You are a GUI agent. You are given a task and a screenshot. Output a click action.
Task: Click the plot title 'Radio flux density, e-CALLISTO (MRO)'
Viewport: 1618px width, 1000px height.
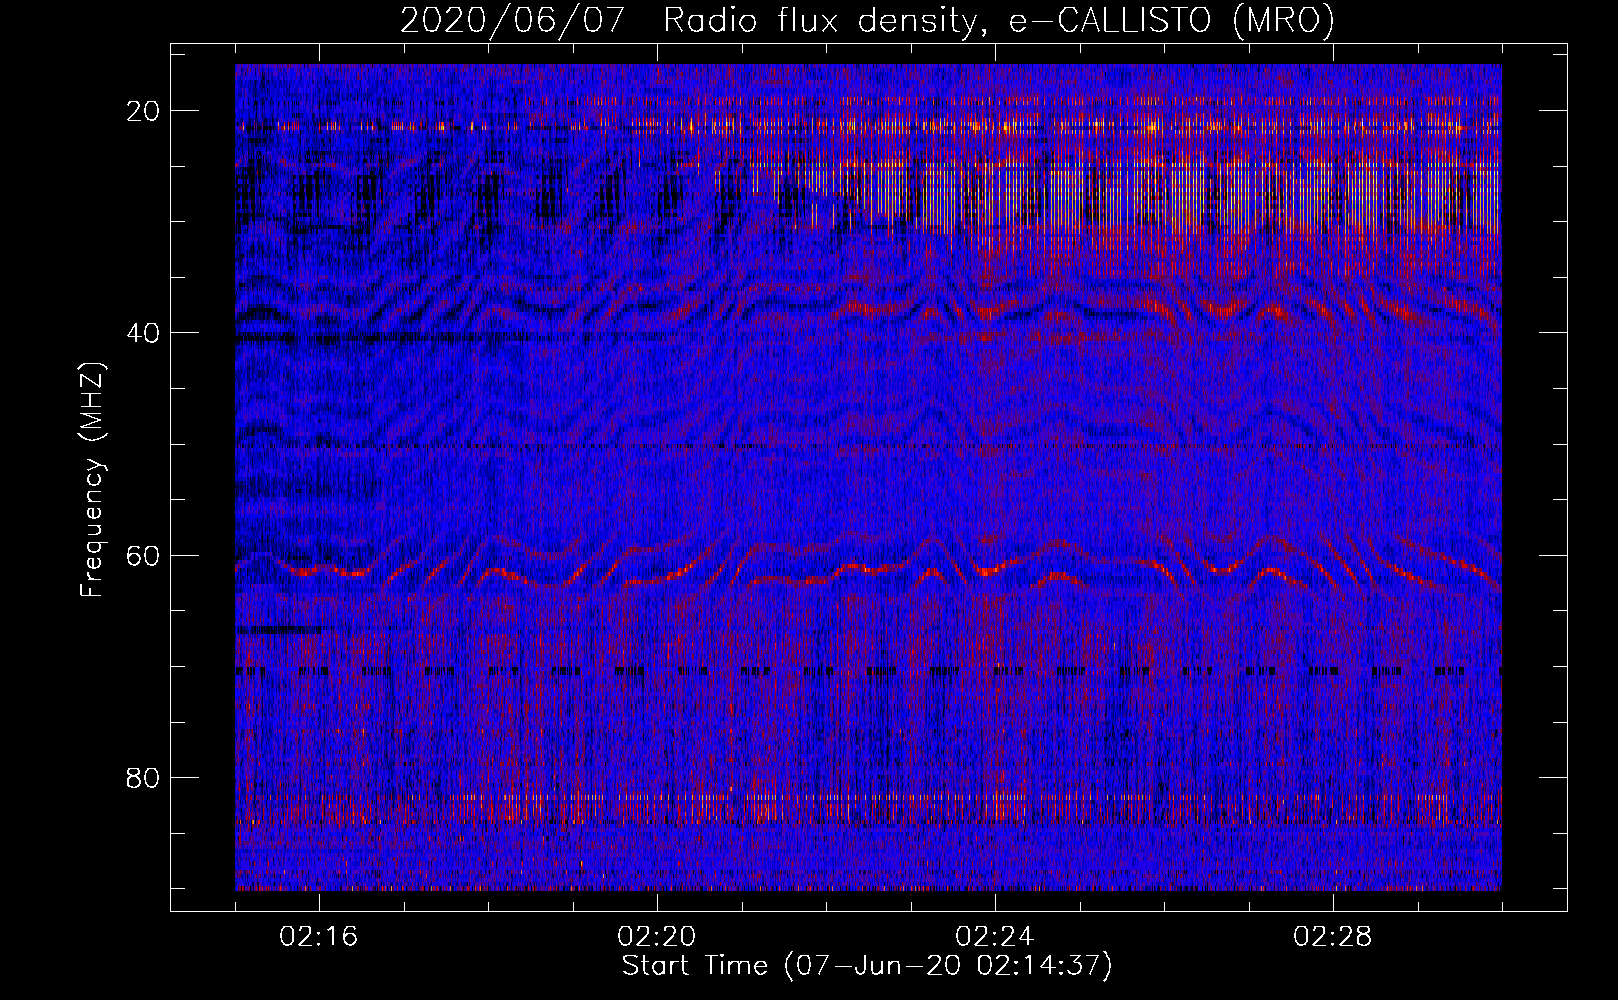[x=999, y=21]
